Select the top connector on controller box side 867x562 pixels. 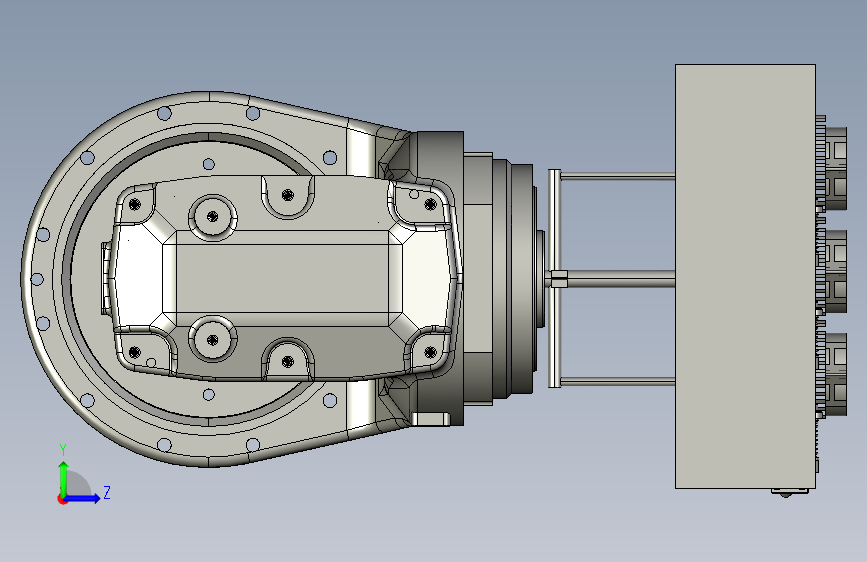[x=834, y=168]
